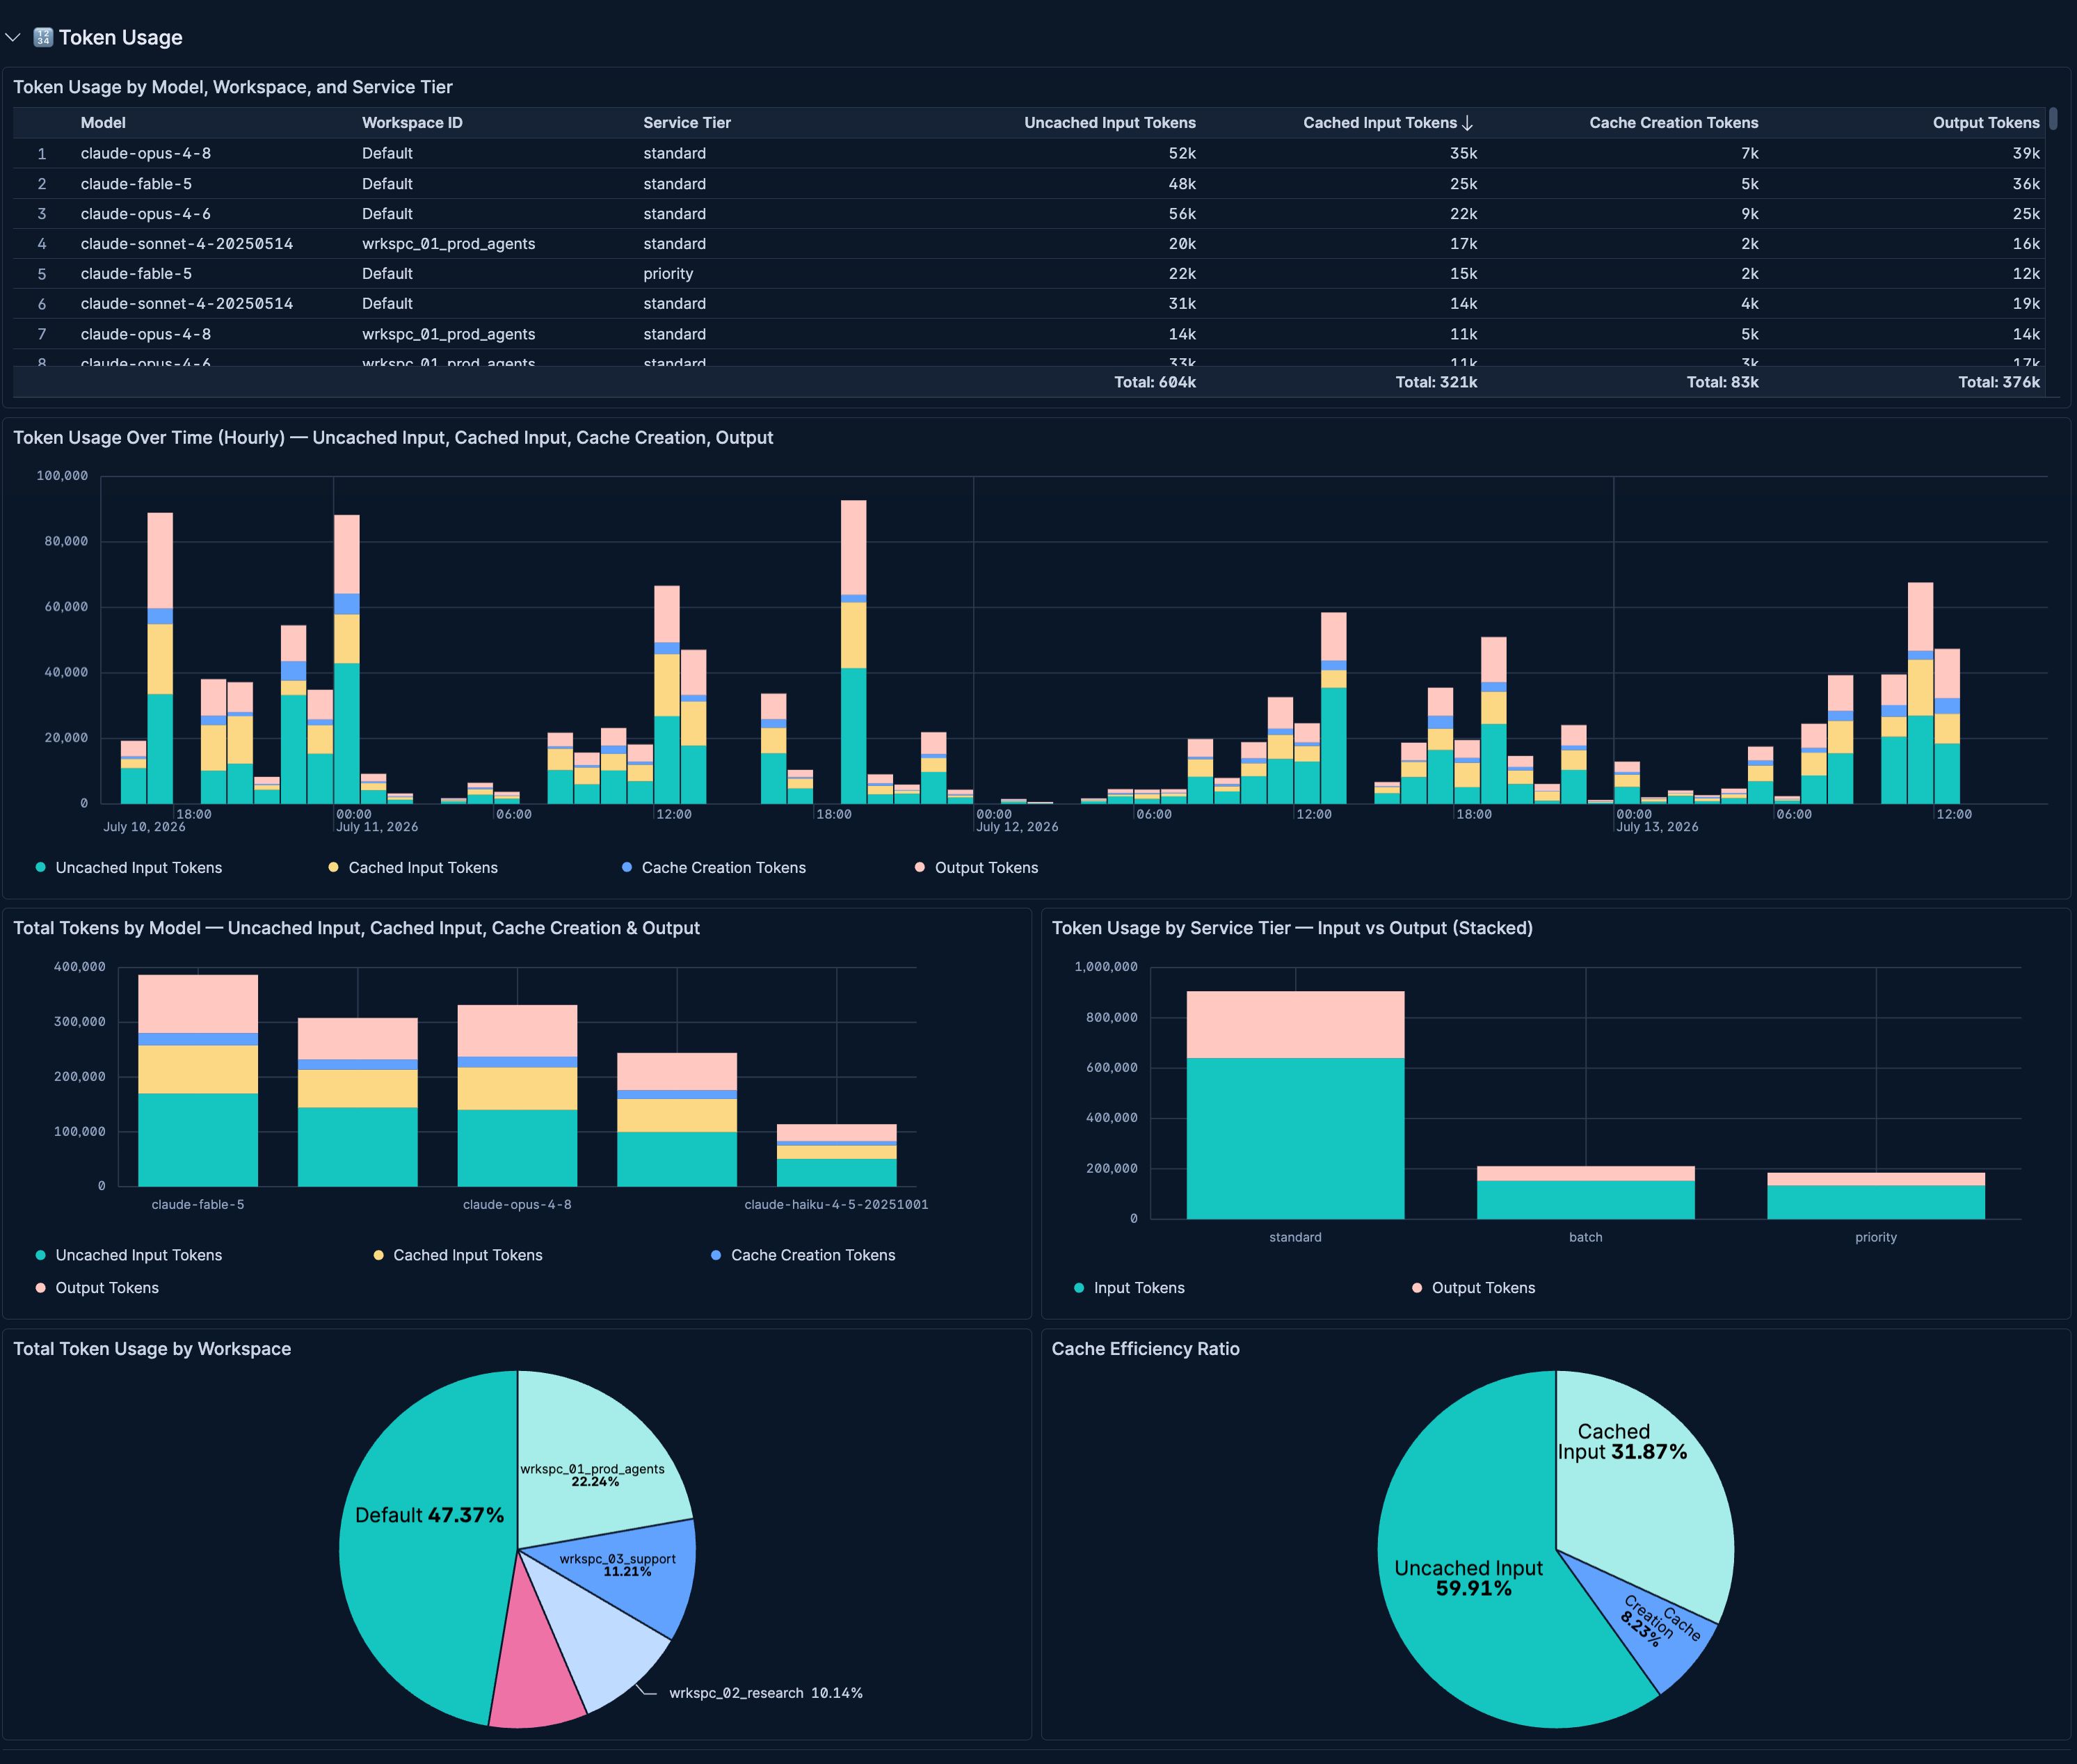Toggle Cached Input Tokens legend in hourly chart
This screenshot has width=2077, height=1764.
tap(413, 868)
